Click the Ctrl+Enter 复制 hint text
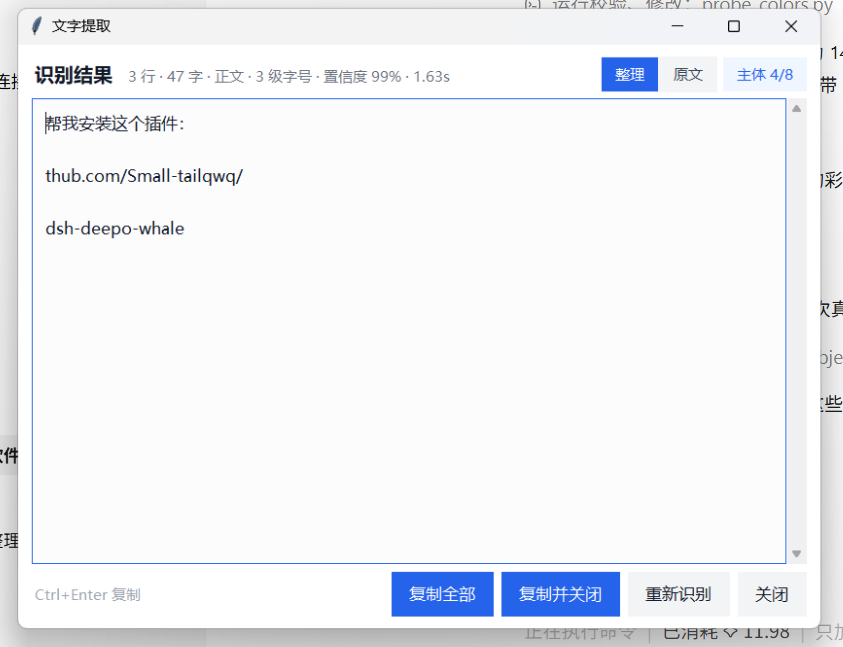843x647 pixels. 88,595
